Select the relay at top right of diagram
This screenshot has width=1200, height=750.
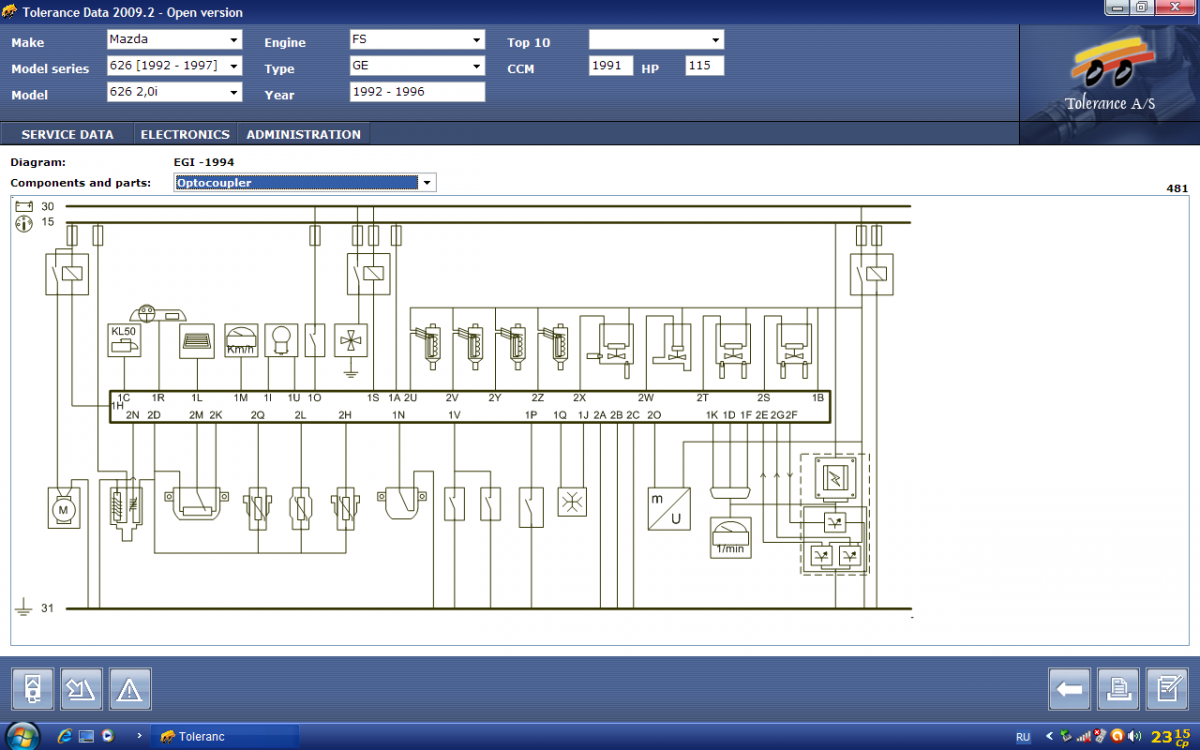[x=871, y=273]
